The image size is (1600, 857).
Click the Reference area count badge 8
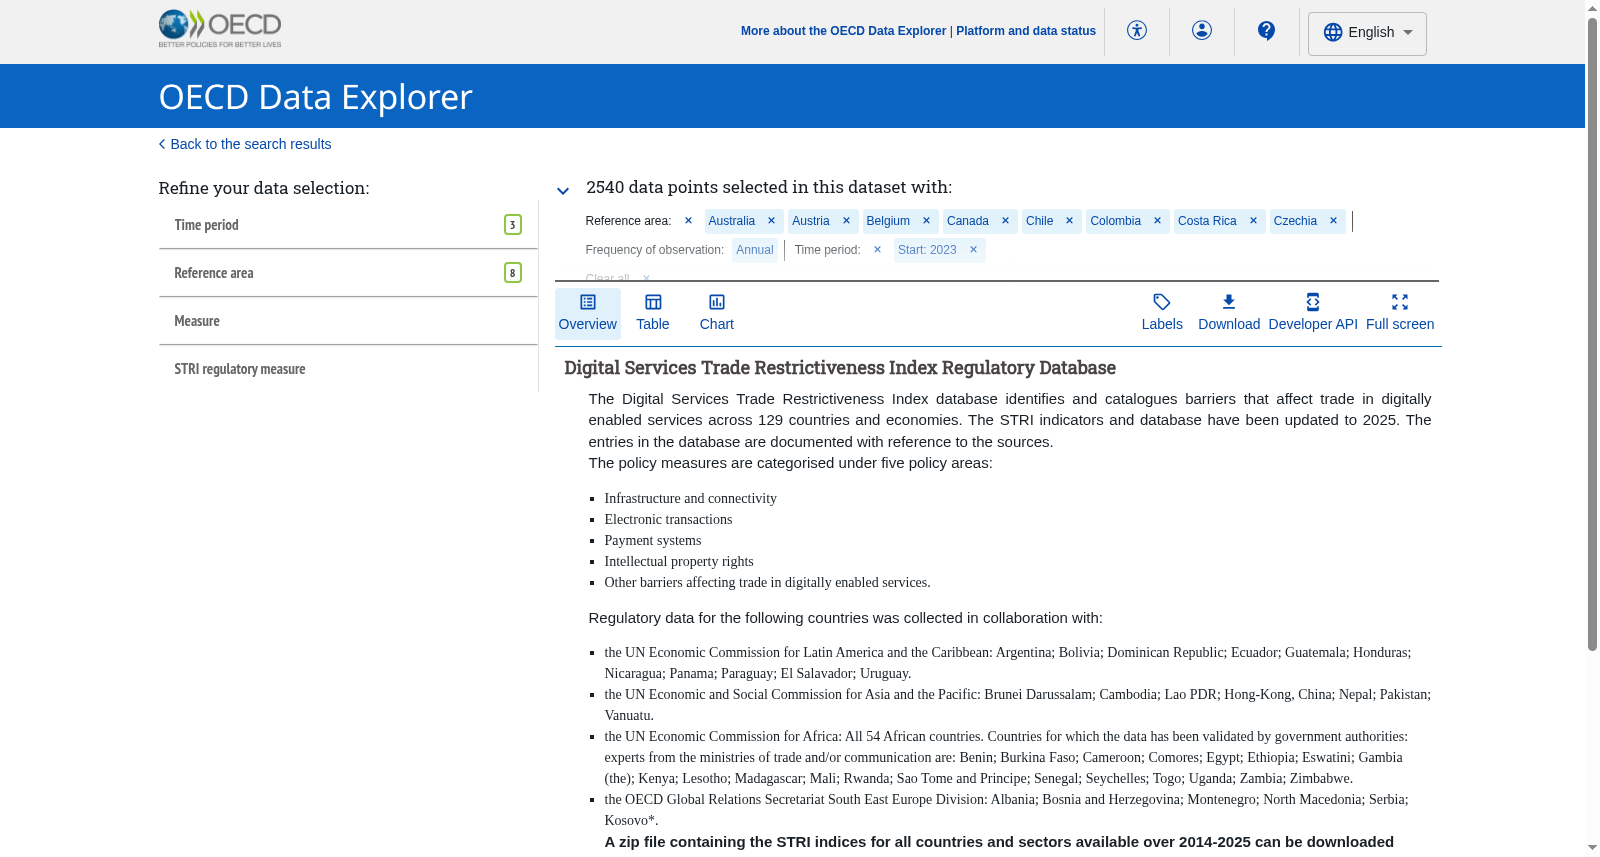click(513, 273)
